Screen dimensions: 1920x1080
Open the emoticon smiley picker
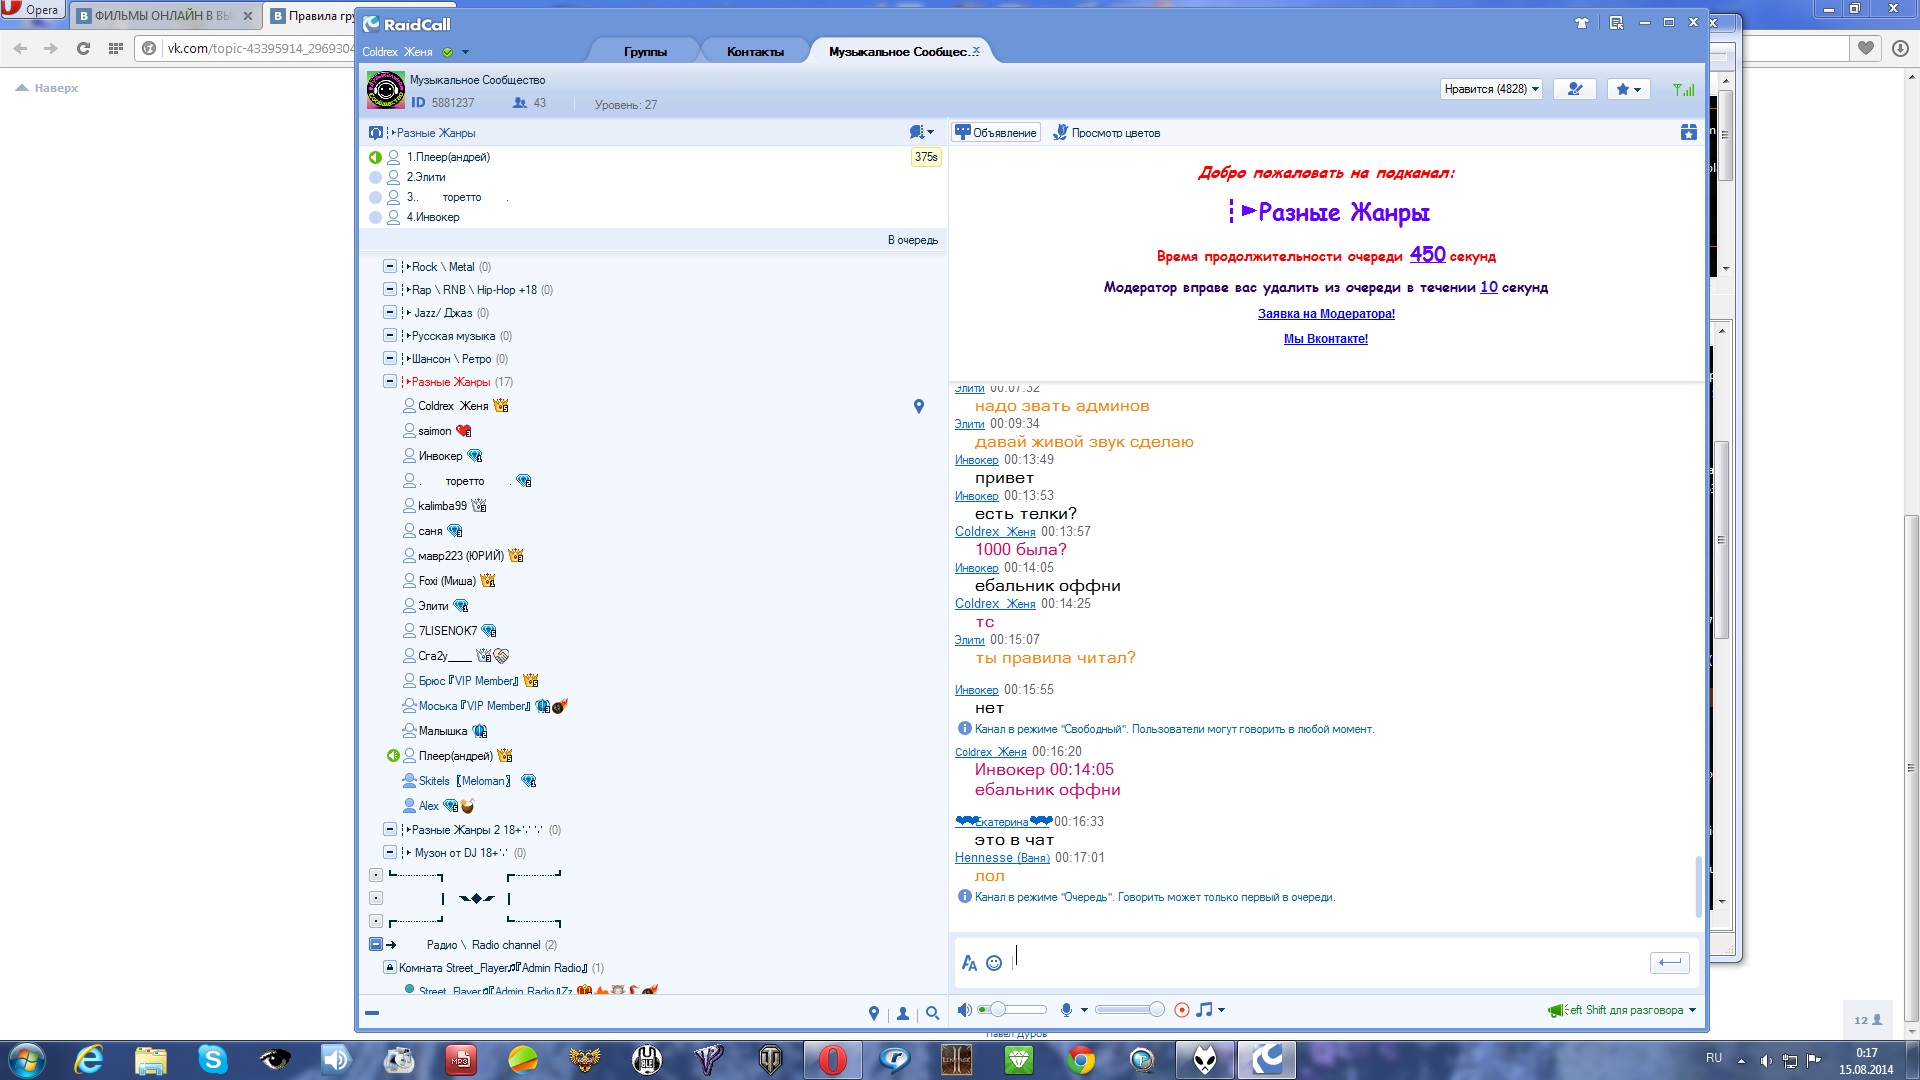pos(994,963)
